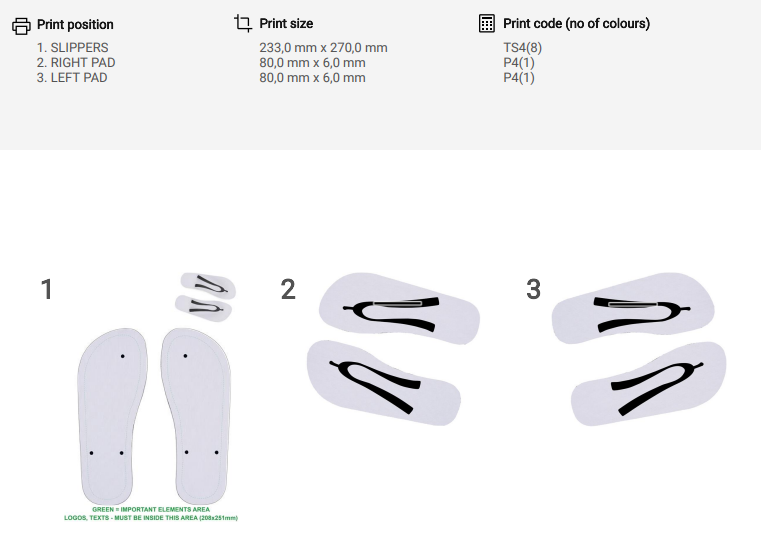Click the TS4(8) print code
Viewport: 761px width, 535px height.
523,47
